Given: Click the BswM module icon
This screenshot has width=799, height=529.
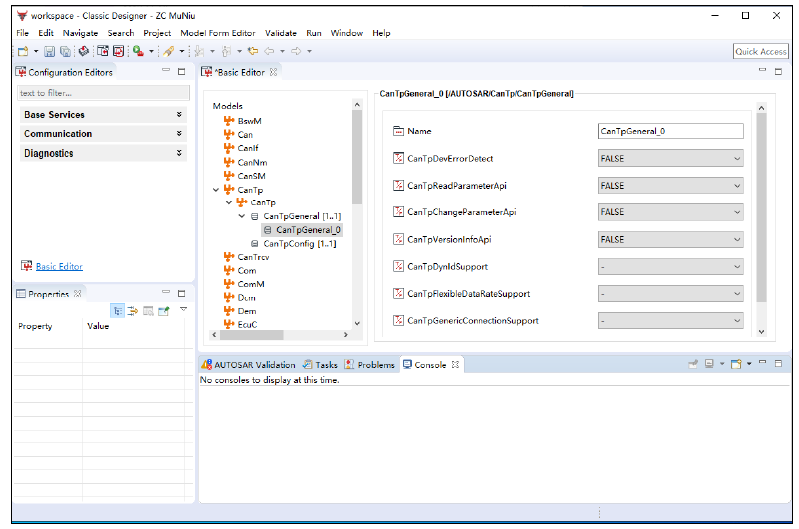Looking at the screenshot, I should click(229, 121).
